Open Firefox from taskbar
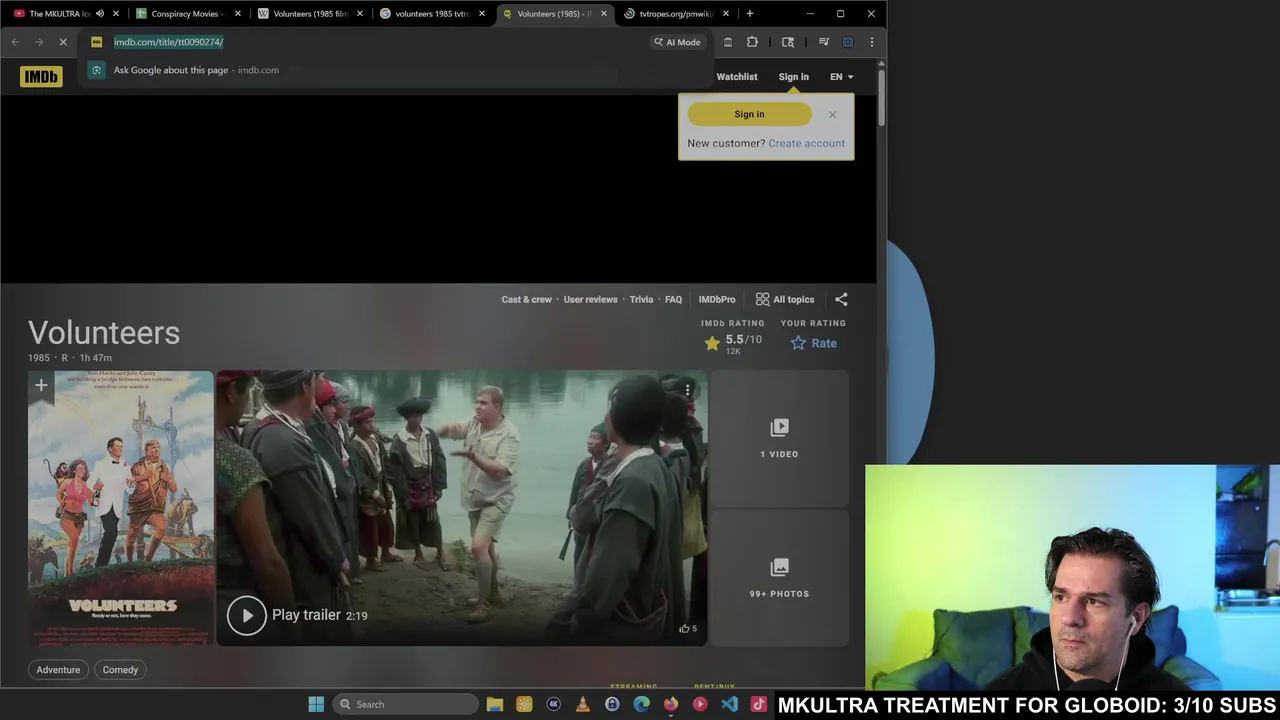 click(670, 704)
